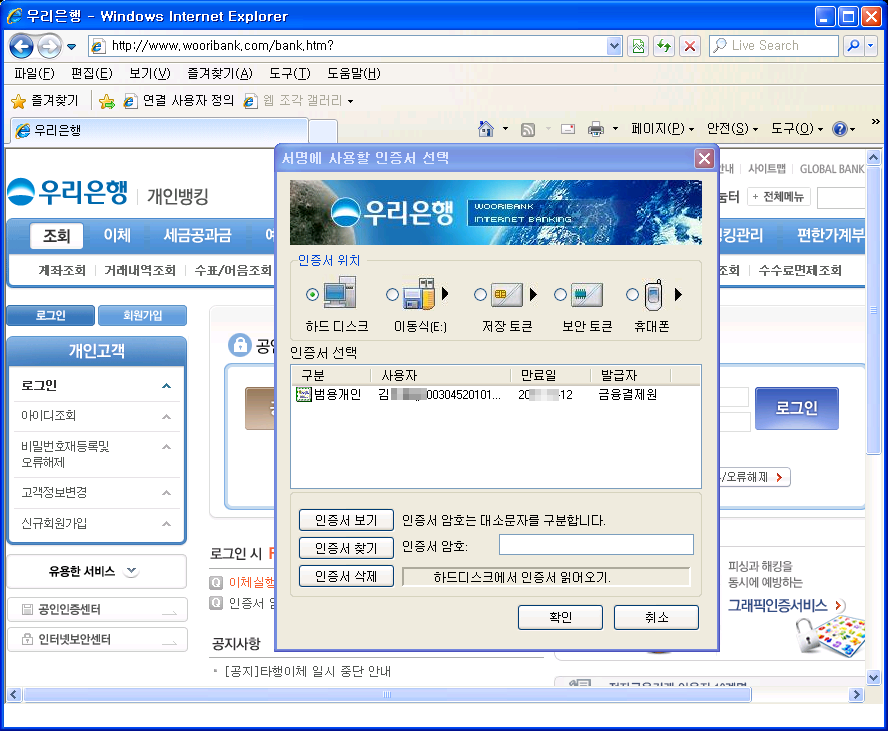
Task: Open the 웹 조각 갤러리 dropdown
Action: click(298, 101)
